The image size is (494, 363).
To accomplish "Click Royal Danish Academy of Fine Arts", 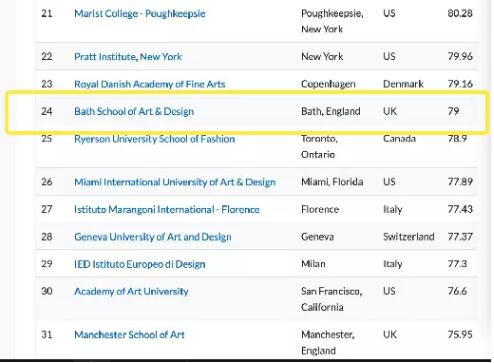I will (x=150, y=84).
